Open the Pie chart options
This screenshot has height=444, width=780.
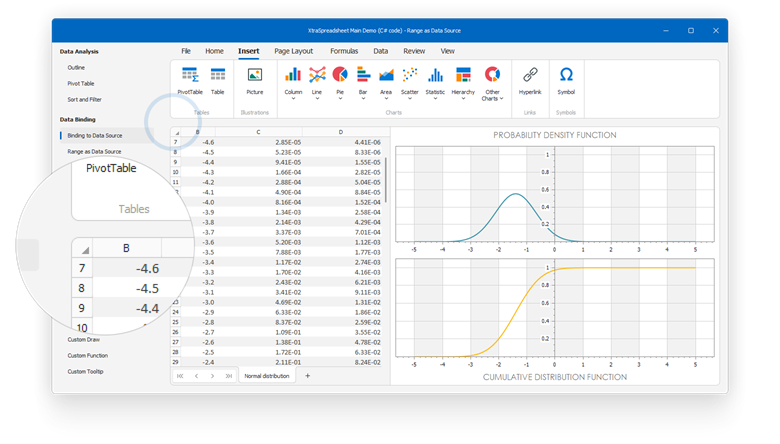click(x=340, y=83)
